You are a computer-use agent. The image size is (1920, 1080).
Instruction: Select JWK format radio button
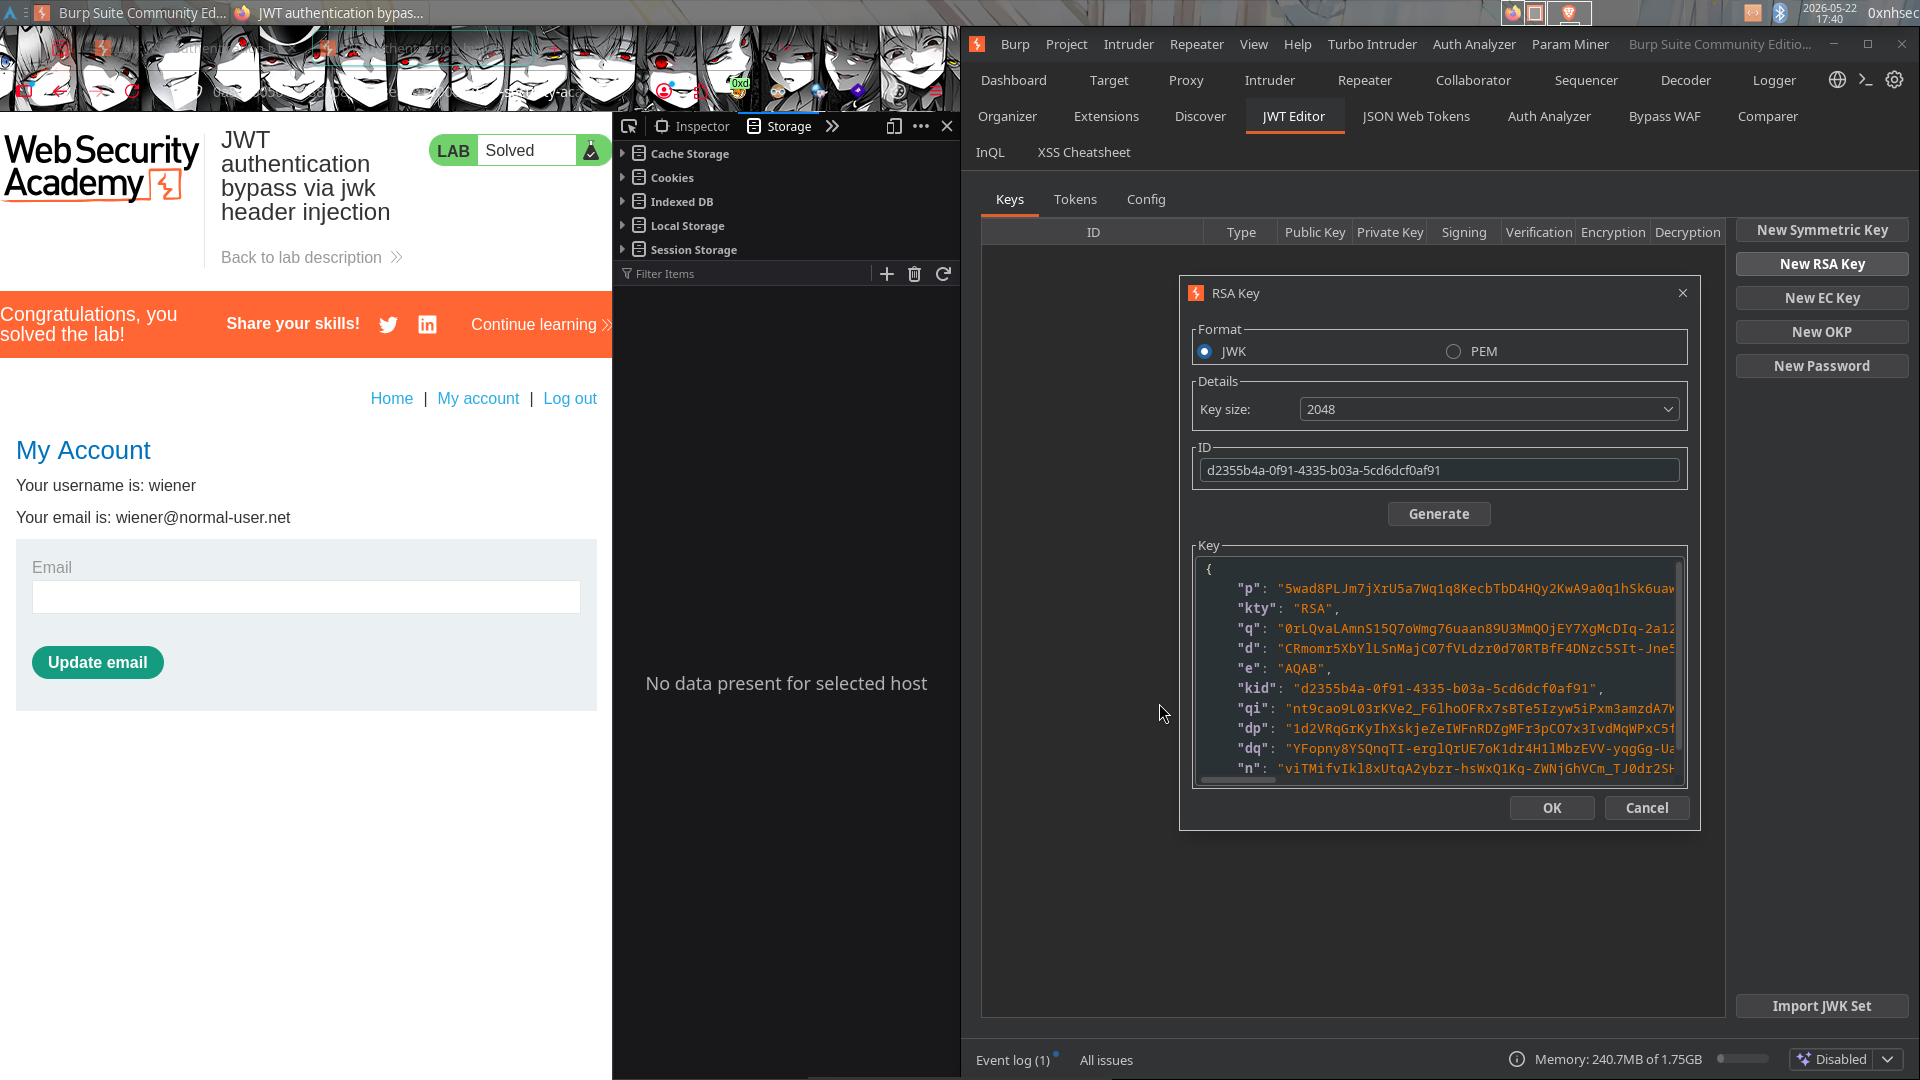[x=1205, y=352]
